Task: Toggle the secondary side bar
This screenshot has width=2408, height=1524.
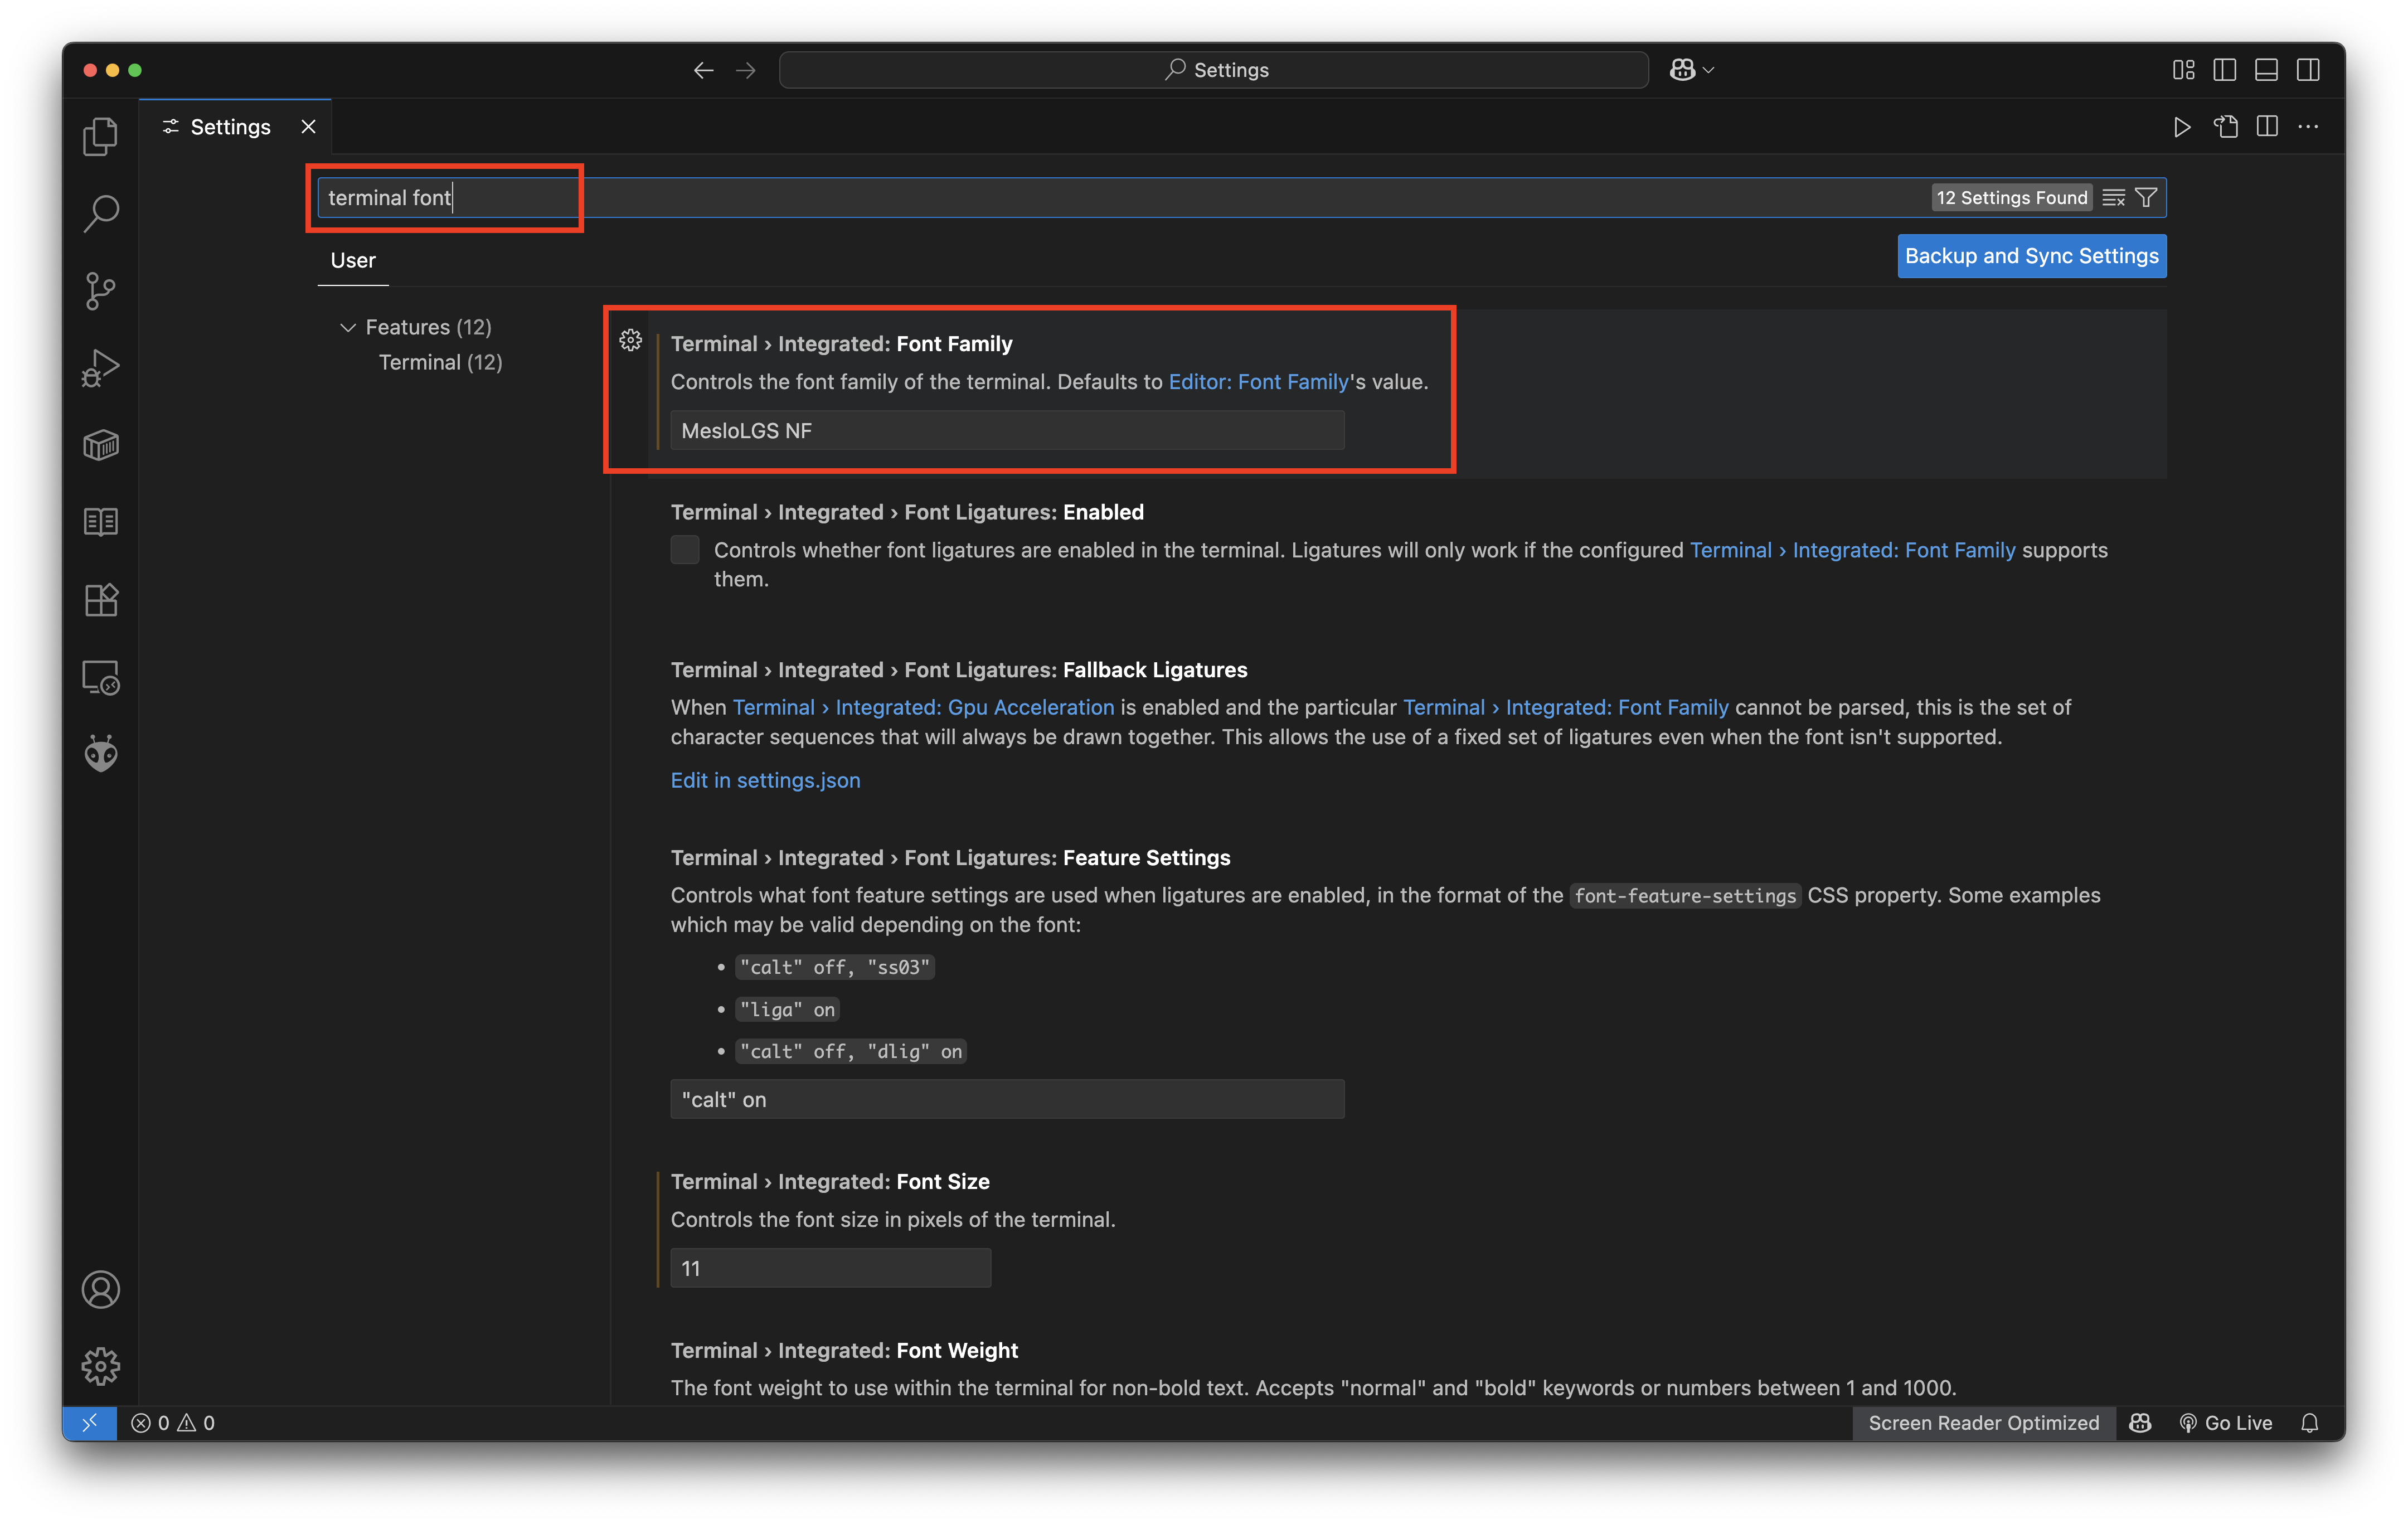Action: click(2308, 70)
